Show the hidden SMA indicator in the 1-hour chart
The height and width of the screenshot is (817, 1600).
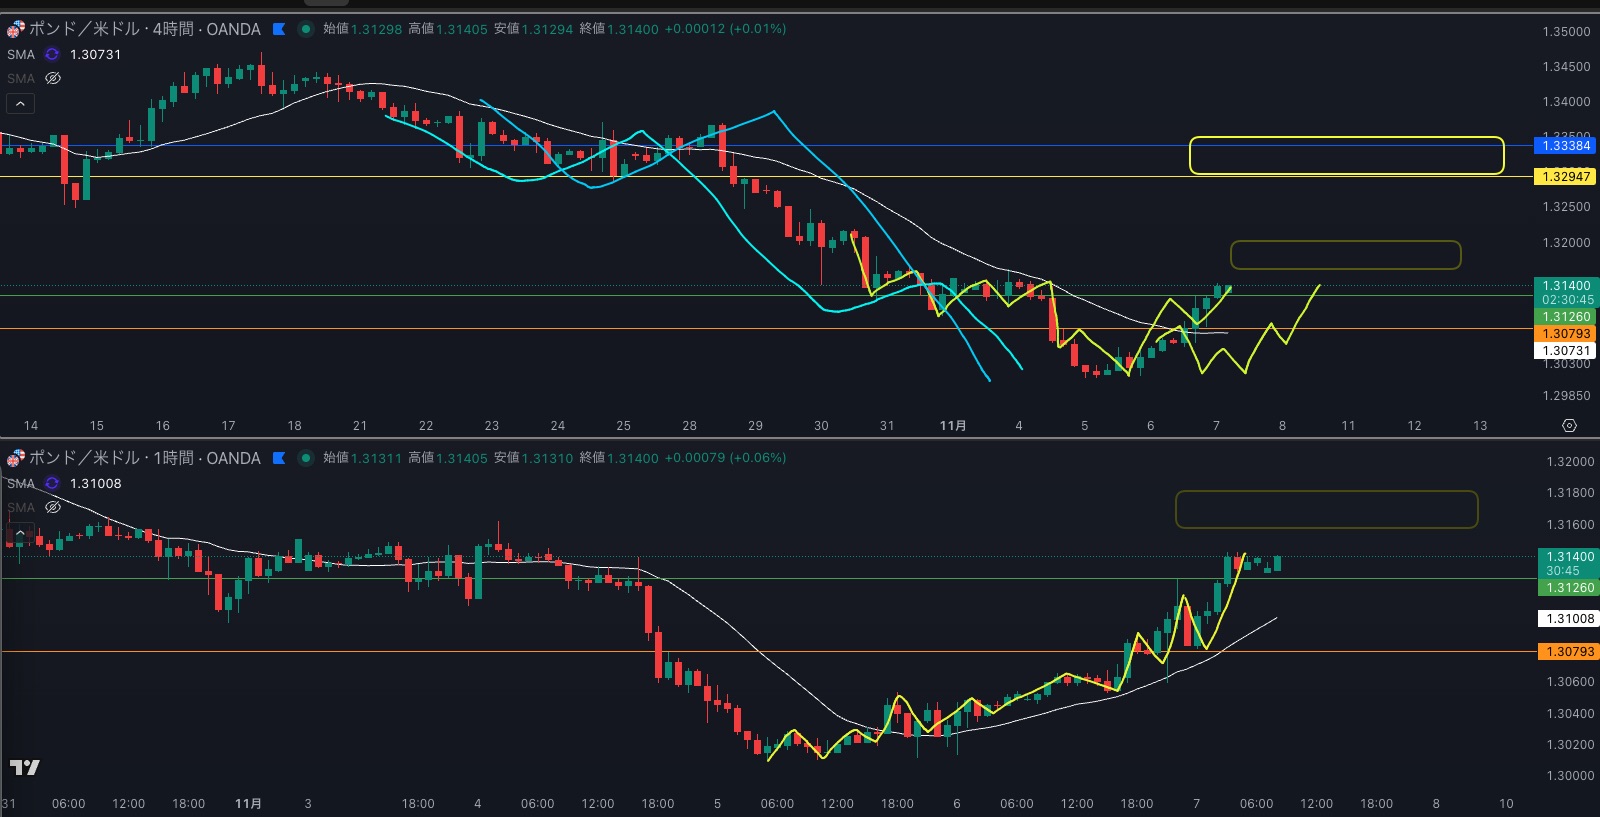[x=53, y=507]
